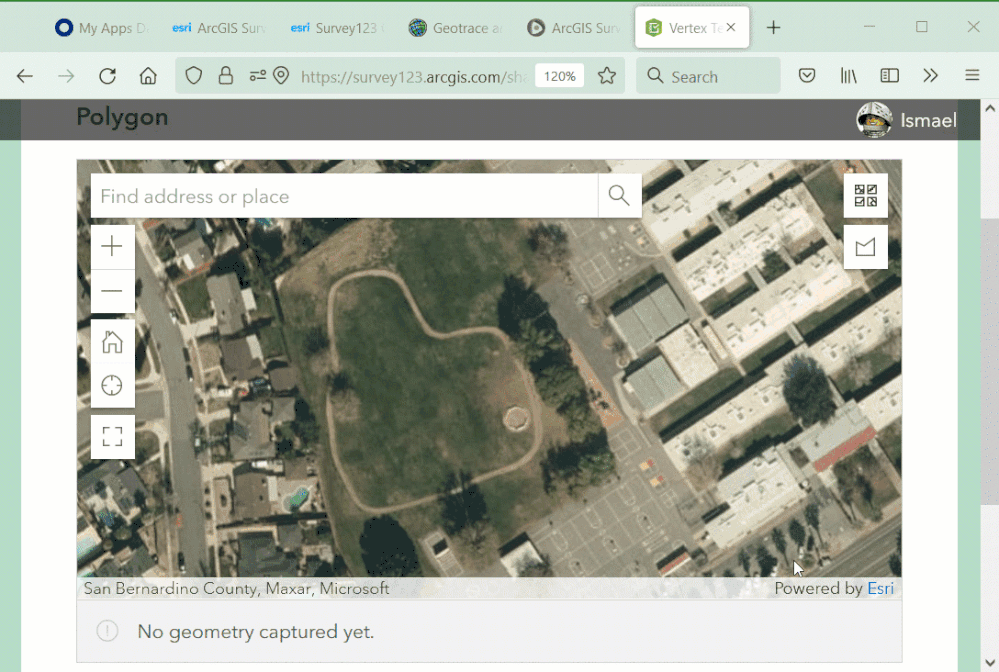Expand the overflow toolbar chevron
999x672 pixels.
930,75
